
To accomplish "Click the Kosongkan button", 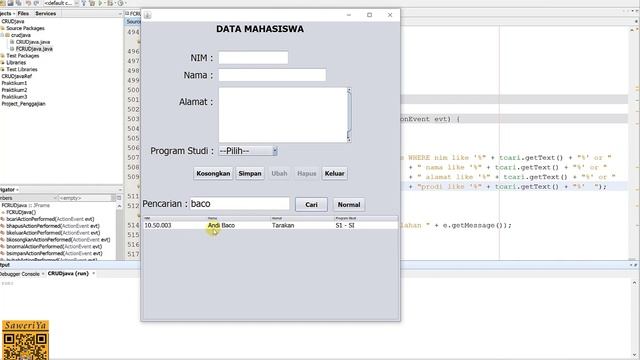I will (213, 173).
